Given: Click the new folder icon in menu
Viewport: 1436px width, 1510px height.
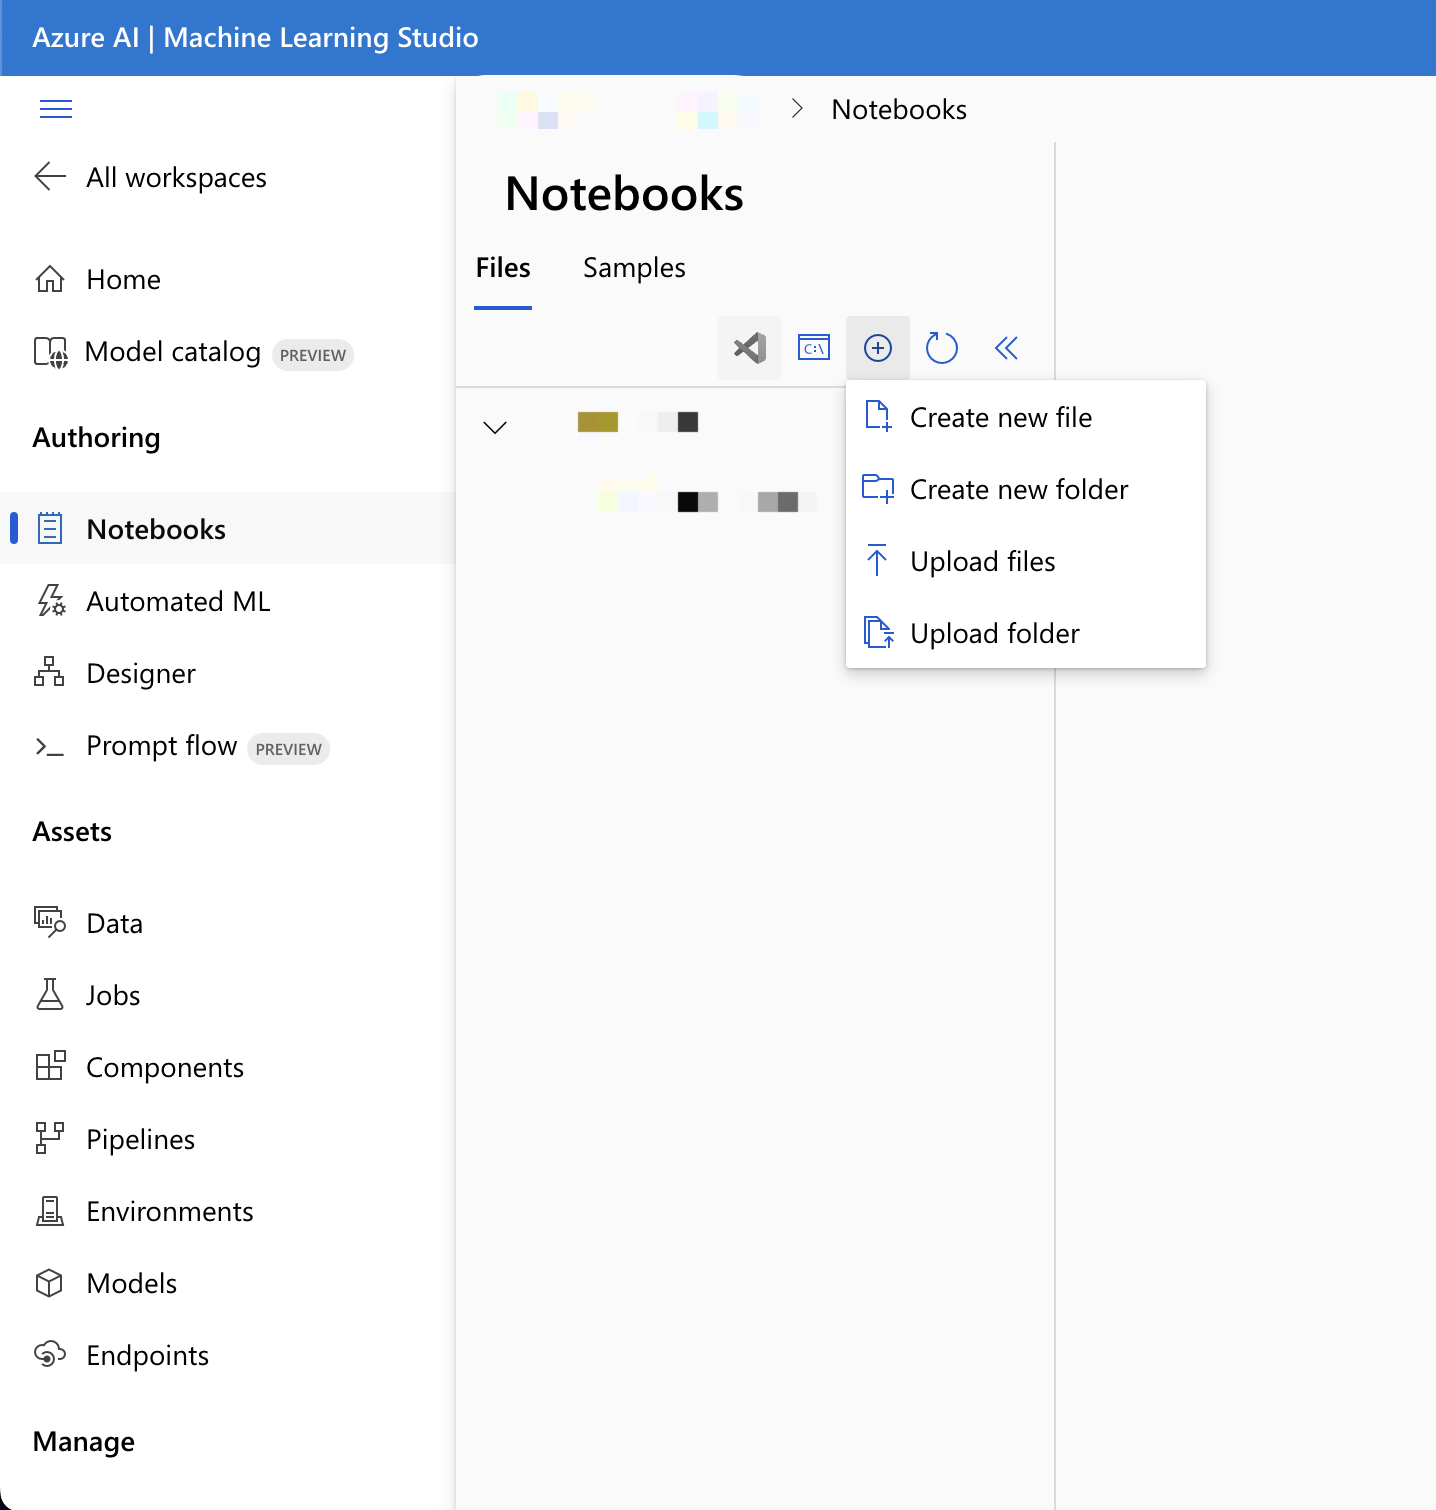Looking at the screenshot, I should pos(878,488).
